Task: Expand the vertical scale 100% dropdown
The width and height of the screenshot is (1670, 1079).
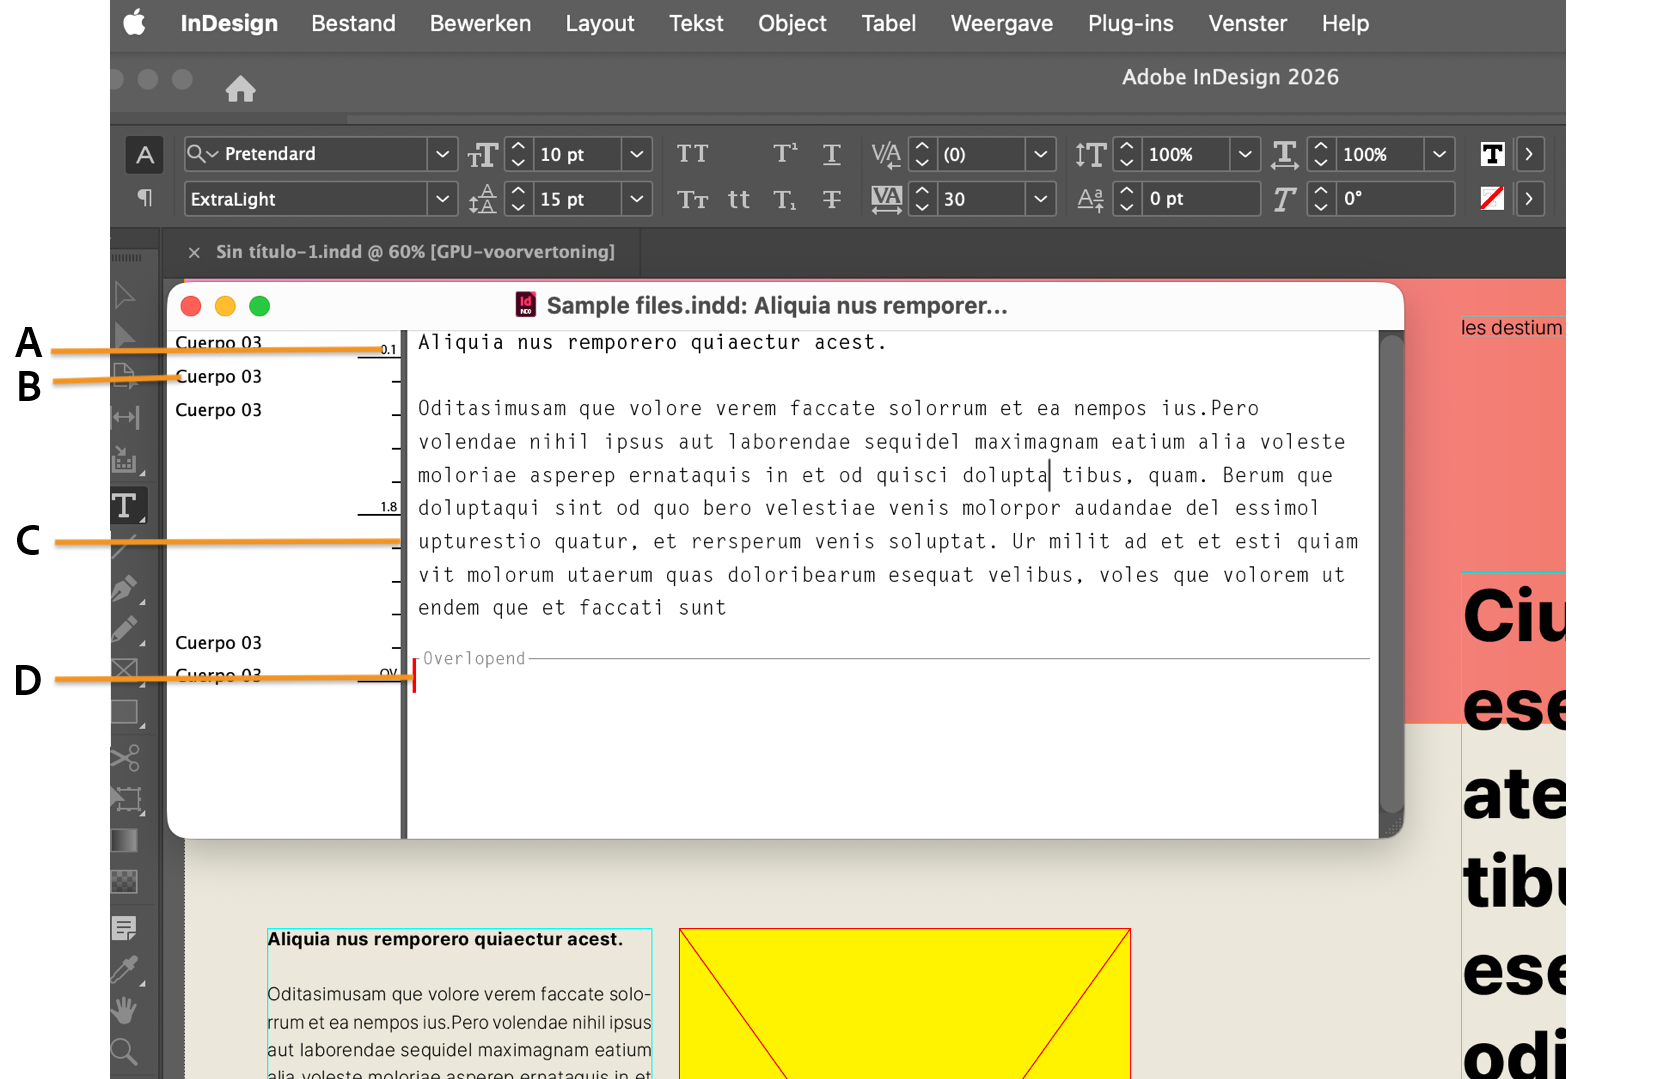Action: point(1245,154)
